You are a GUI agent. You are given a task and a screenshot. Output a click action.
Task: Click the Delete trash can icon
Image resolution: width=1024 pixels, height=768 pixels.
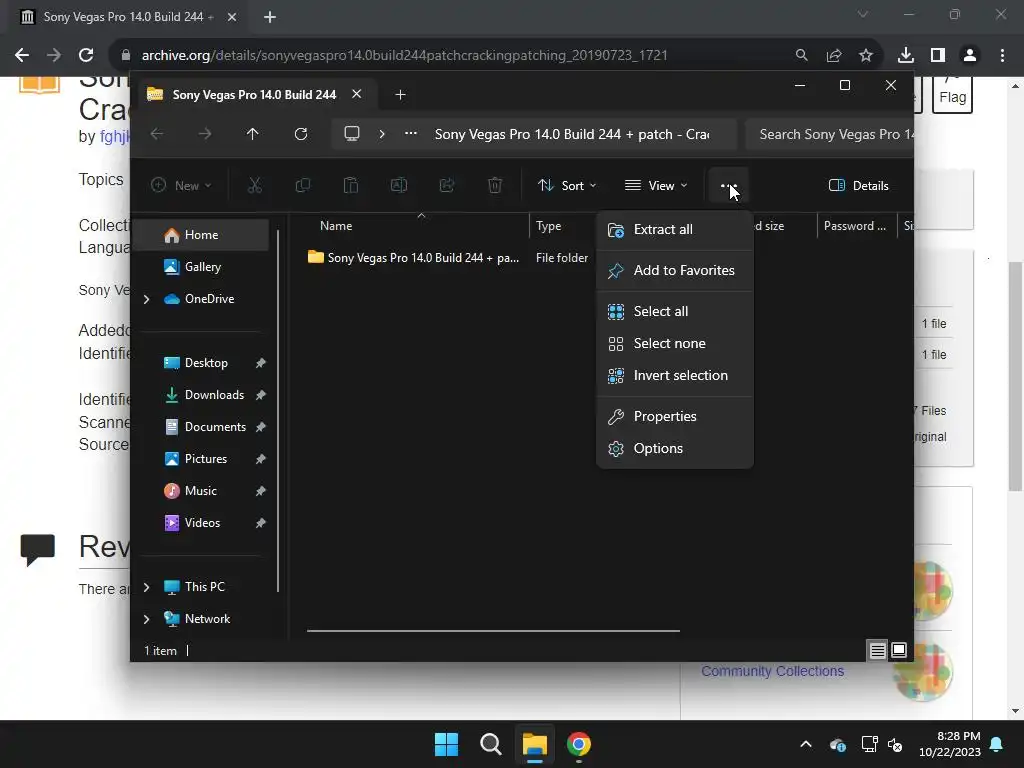point(495,185)
